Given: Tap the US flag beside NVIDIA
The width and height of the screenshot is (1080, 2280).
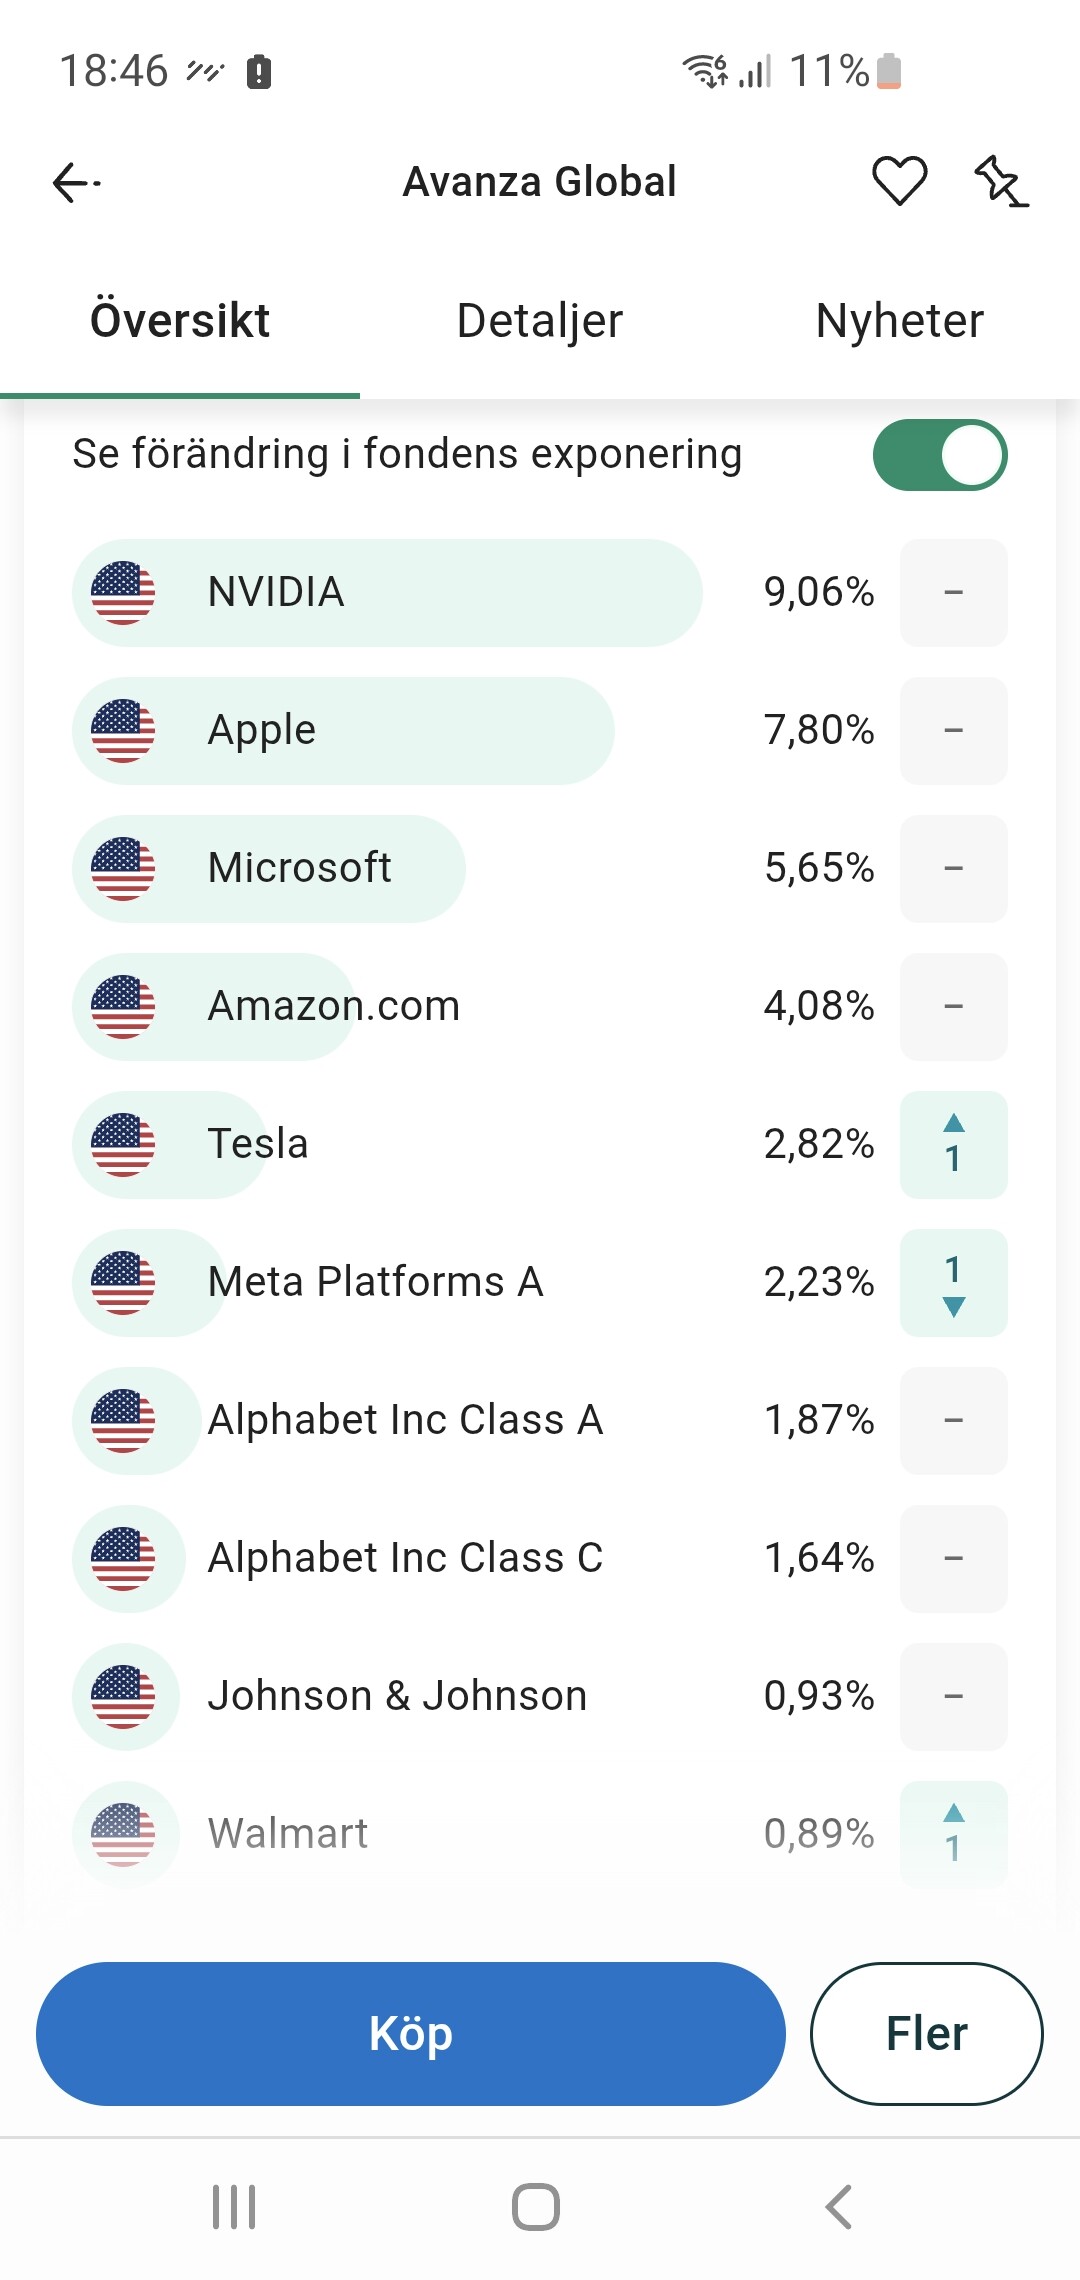Looking at the screenshot, I should coord(123,593).
